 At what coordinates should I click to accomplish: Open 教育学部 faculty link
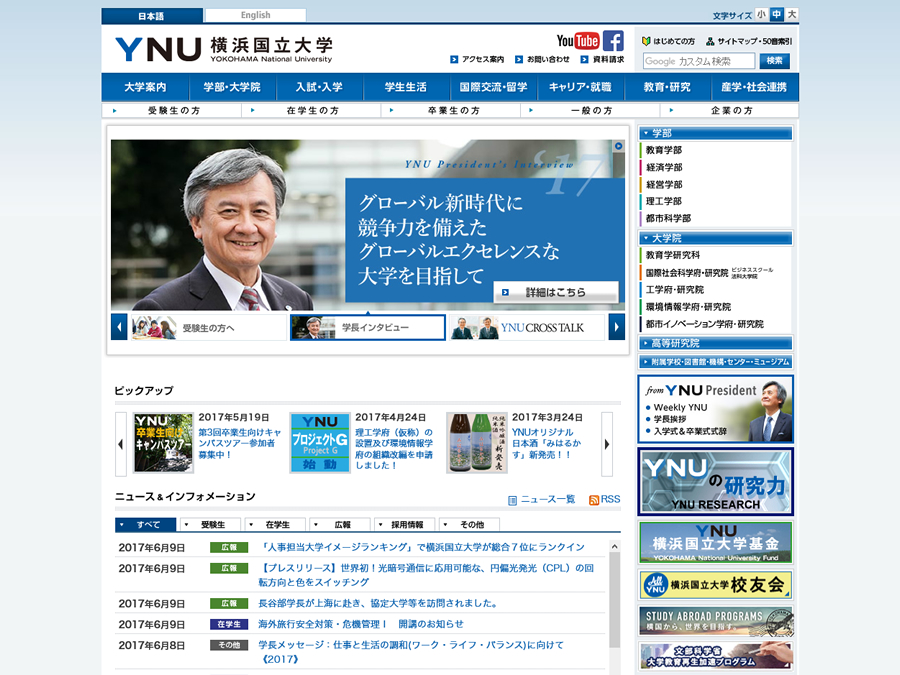coord(664,150)
